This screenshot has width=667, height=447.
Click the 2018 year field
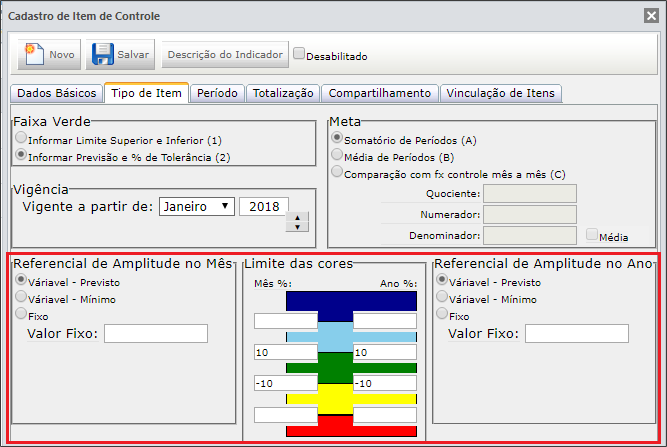pos(264,206)
